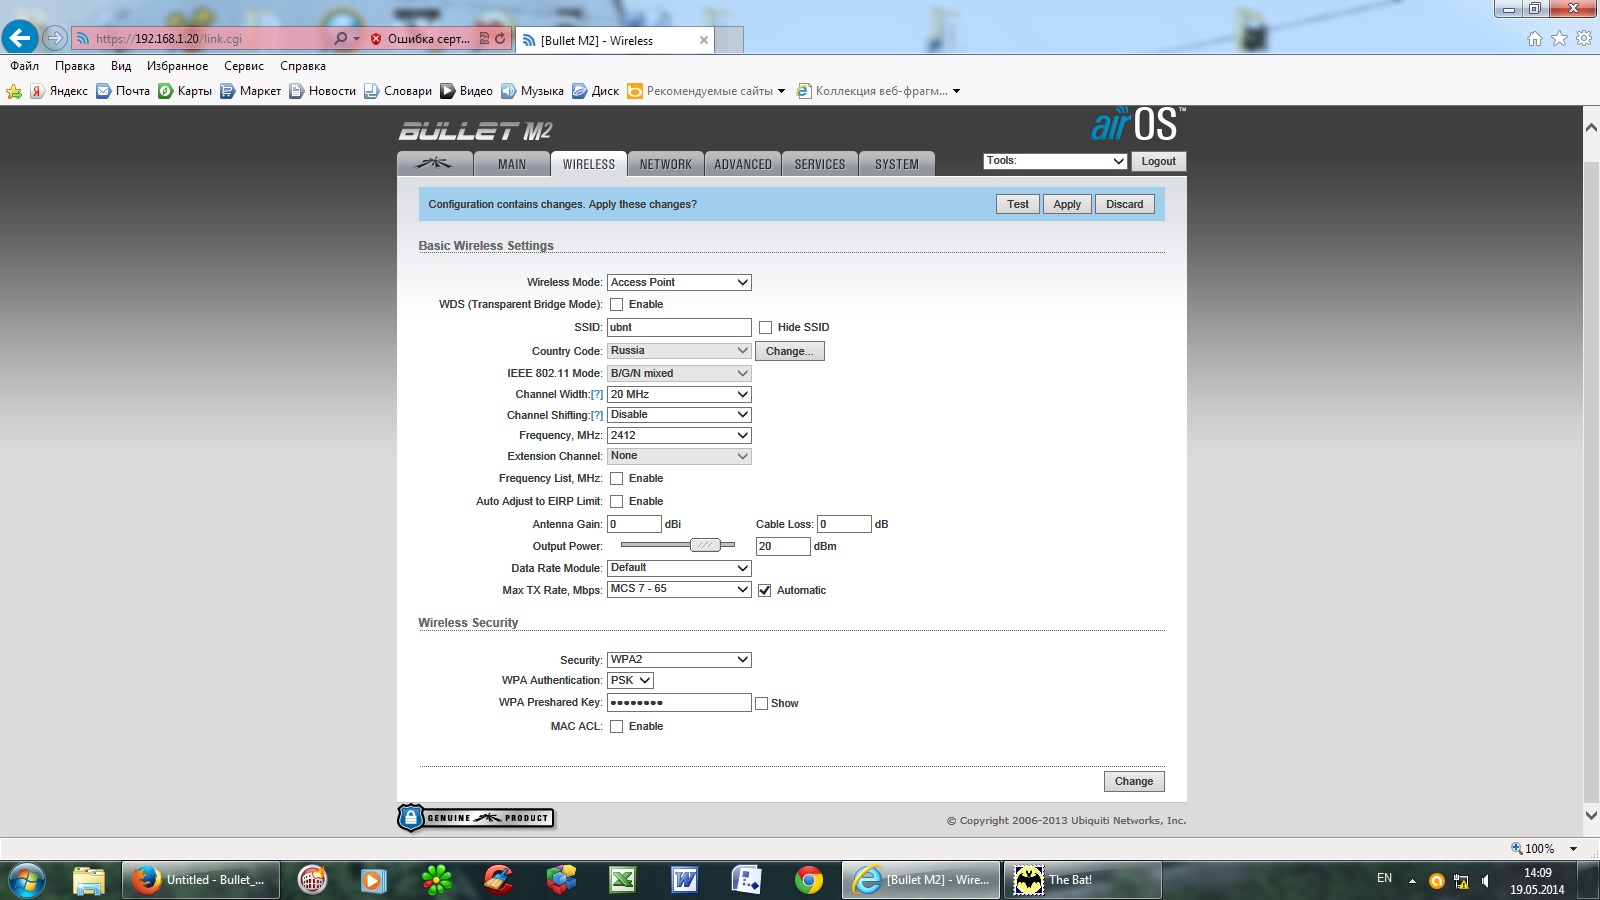Open the Видео bookmark
This screenshot has height=900, width=1600.
pyautogui.click(x=466, y=91)
